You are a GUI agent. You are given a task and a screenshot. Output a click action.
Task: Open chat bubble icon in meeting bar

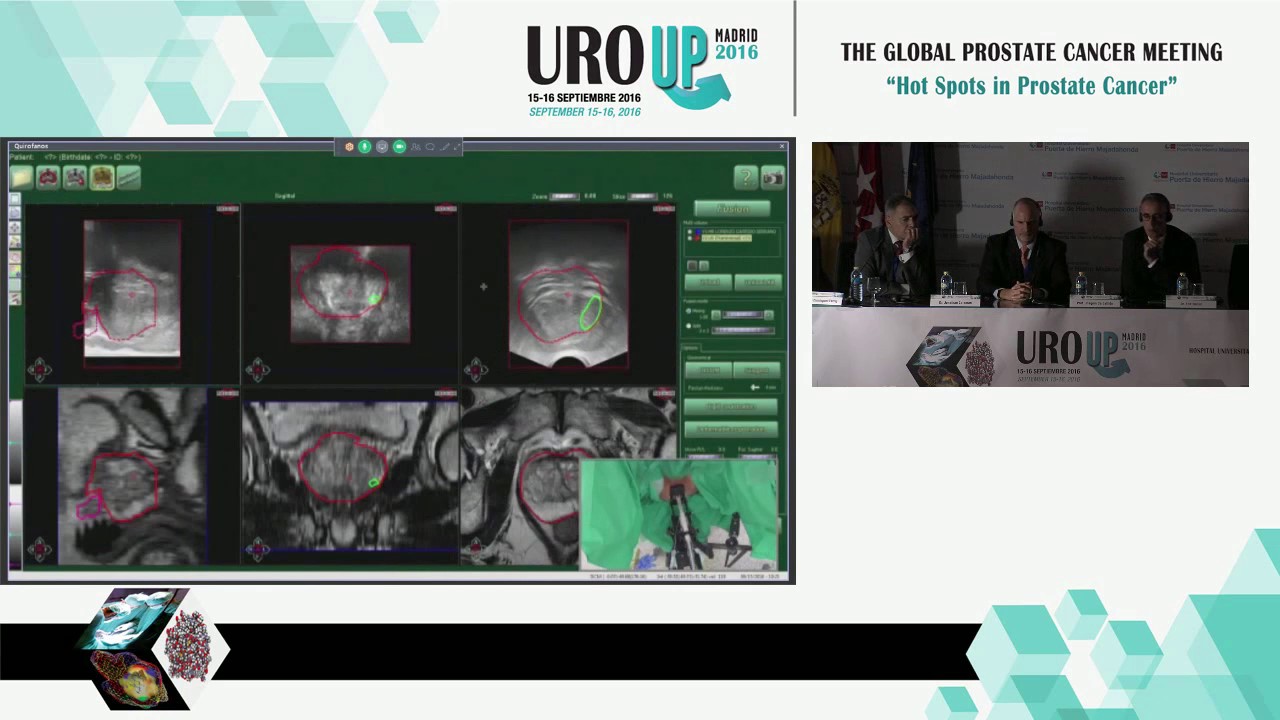430,147
